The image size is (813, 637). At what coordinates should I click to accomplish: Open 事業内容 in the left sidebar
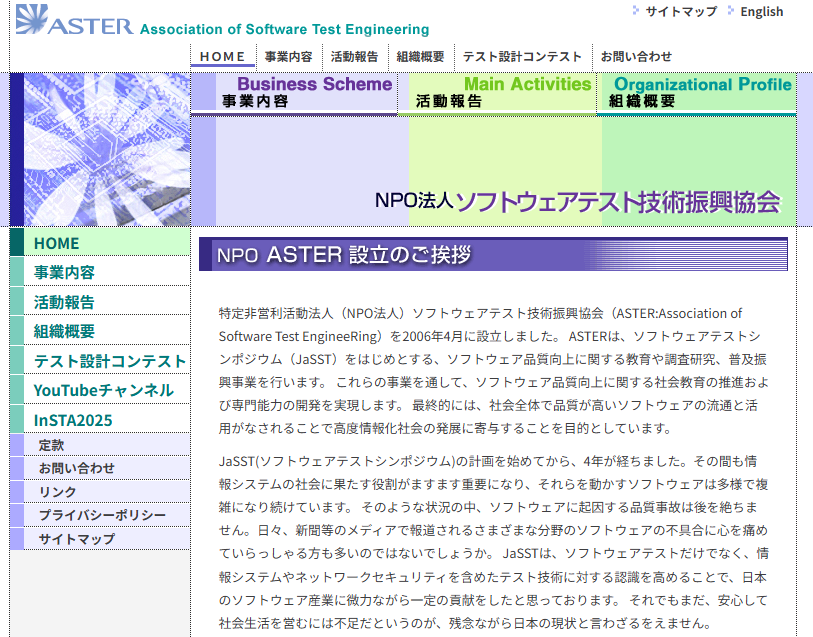(x=100, y=272)
